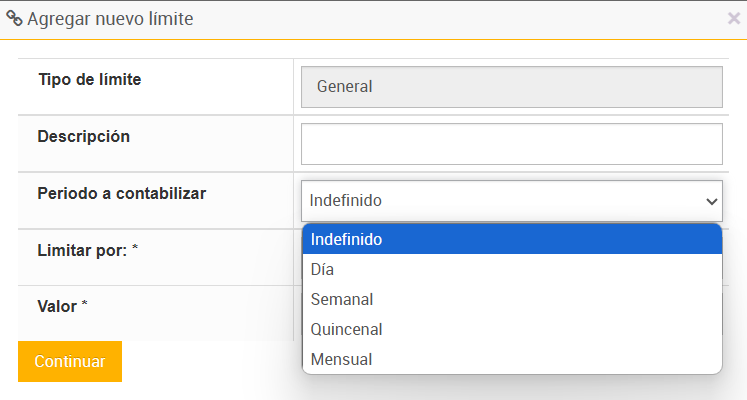Image resolution: width=747 pixels, height=400 pixels.
Task: Click the Limitar por label
Action: click(82, 250)
